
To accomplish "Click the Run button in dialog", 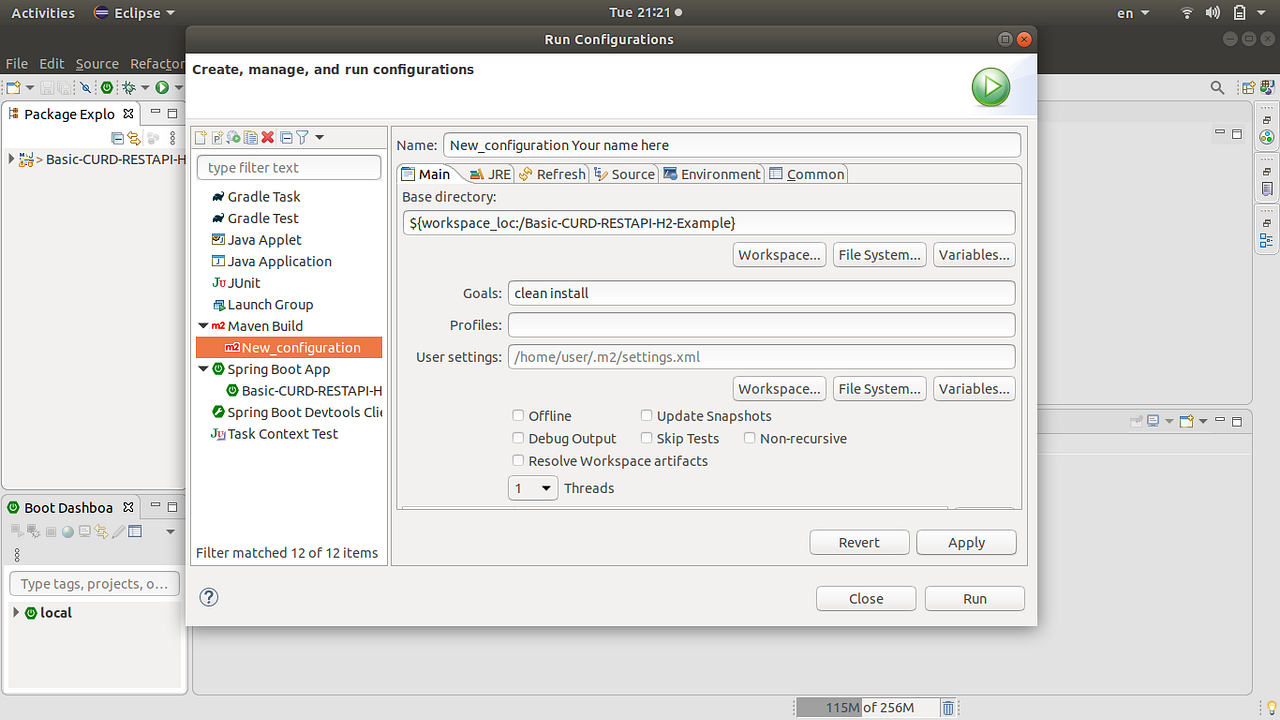I will coord(975,598).
